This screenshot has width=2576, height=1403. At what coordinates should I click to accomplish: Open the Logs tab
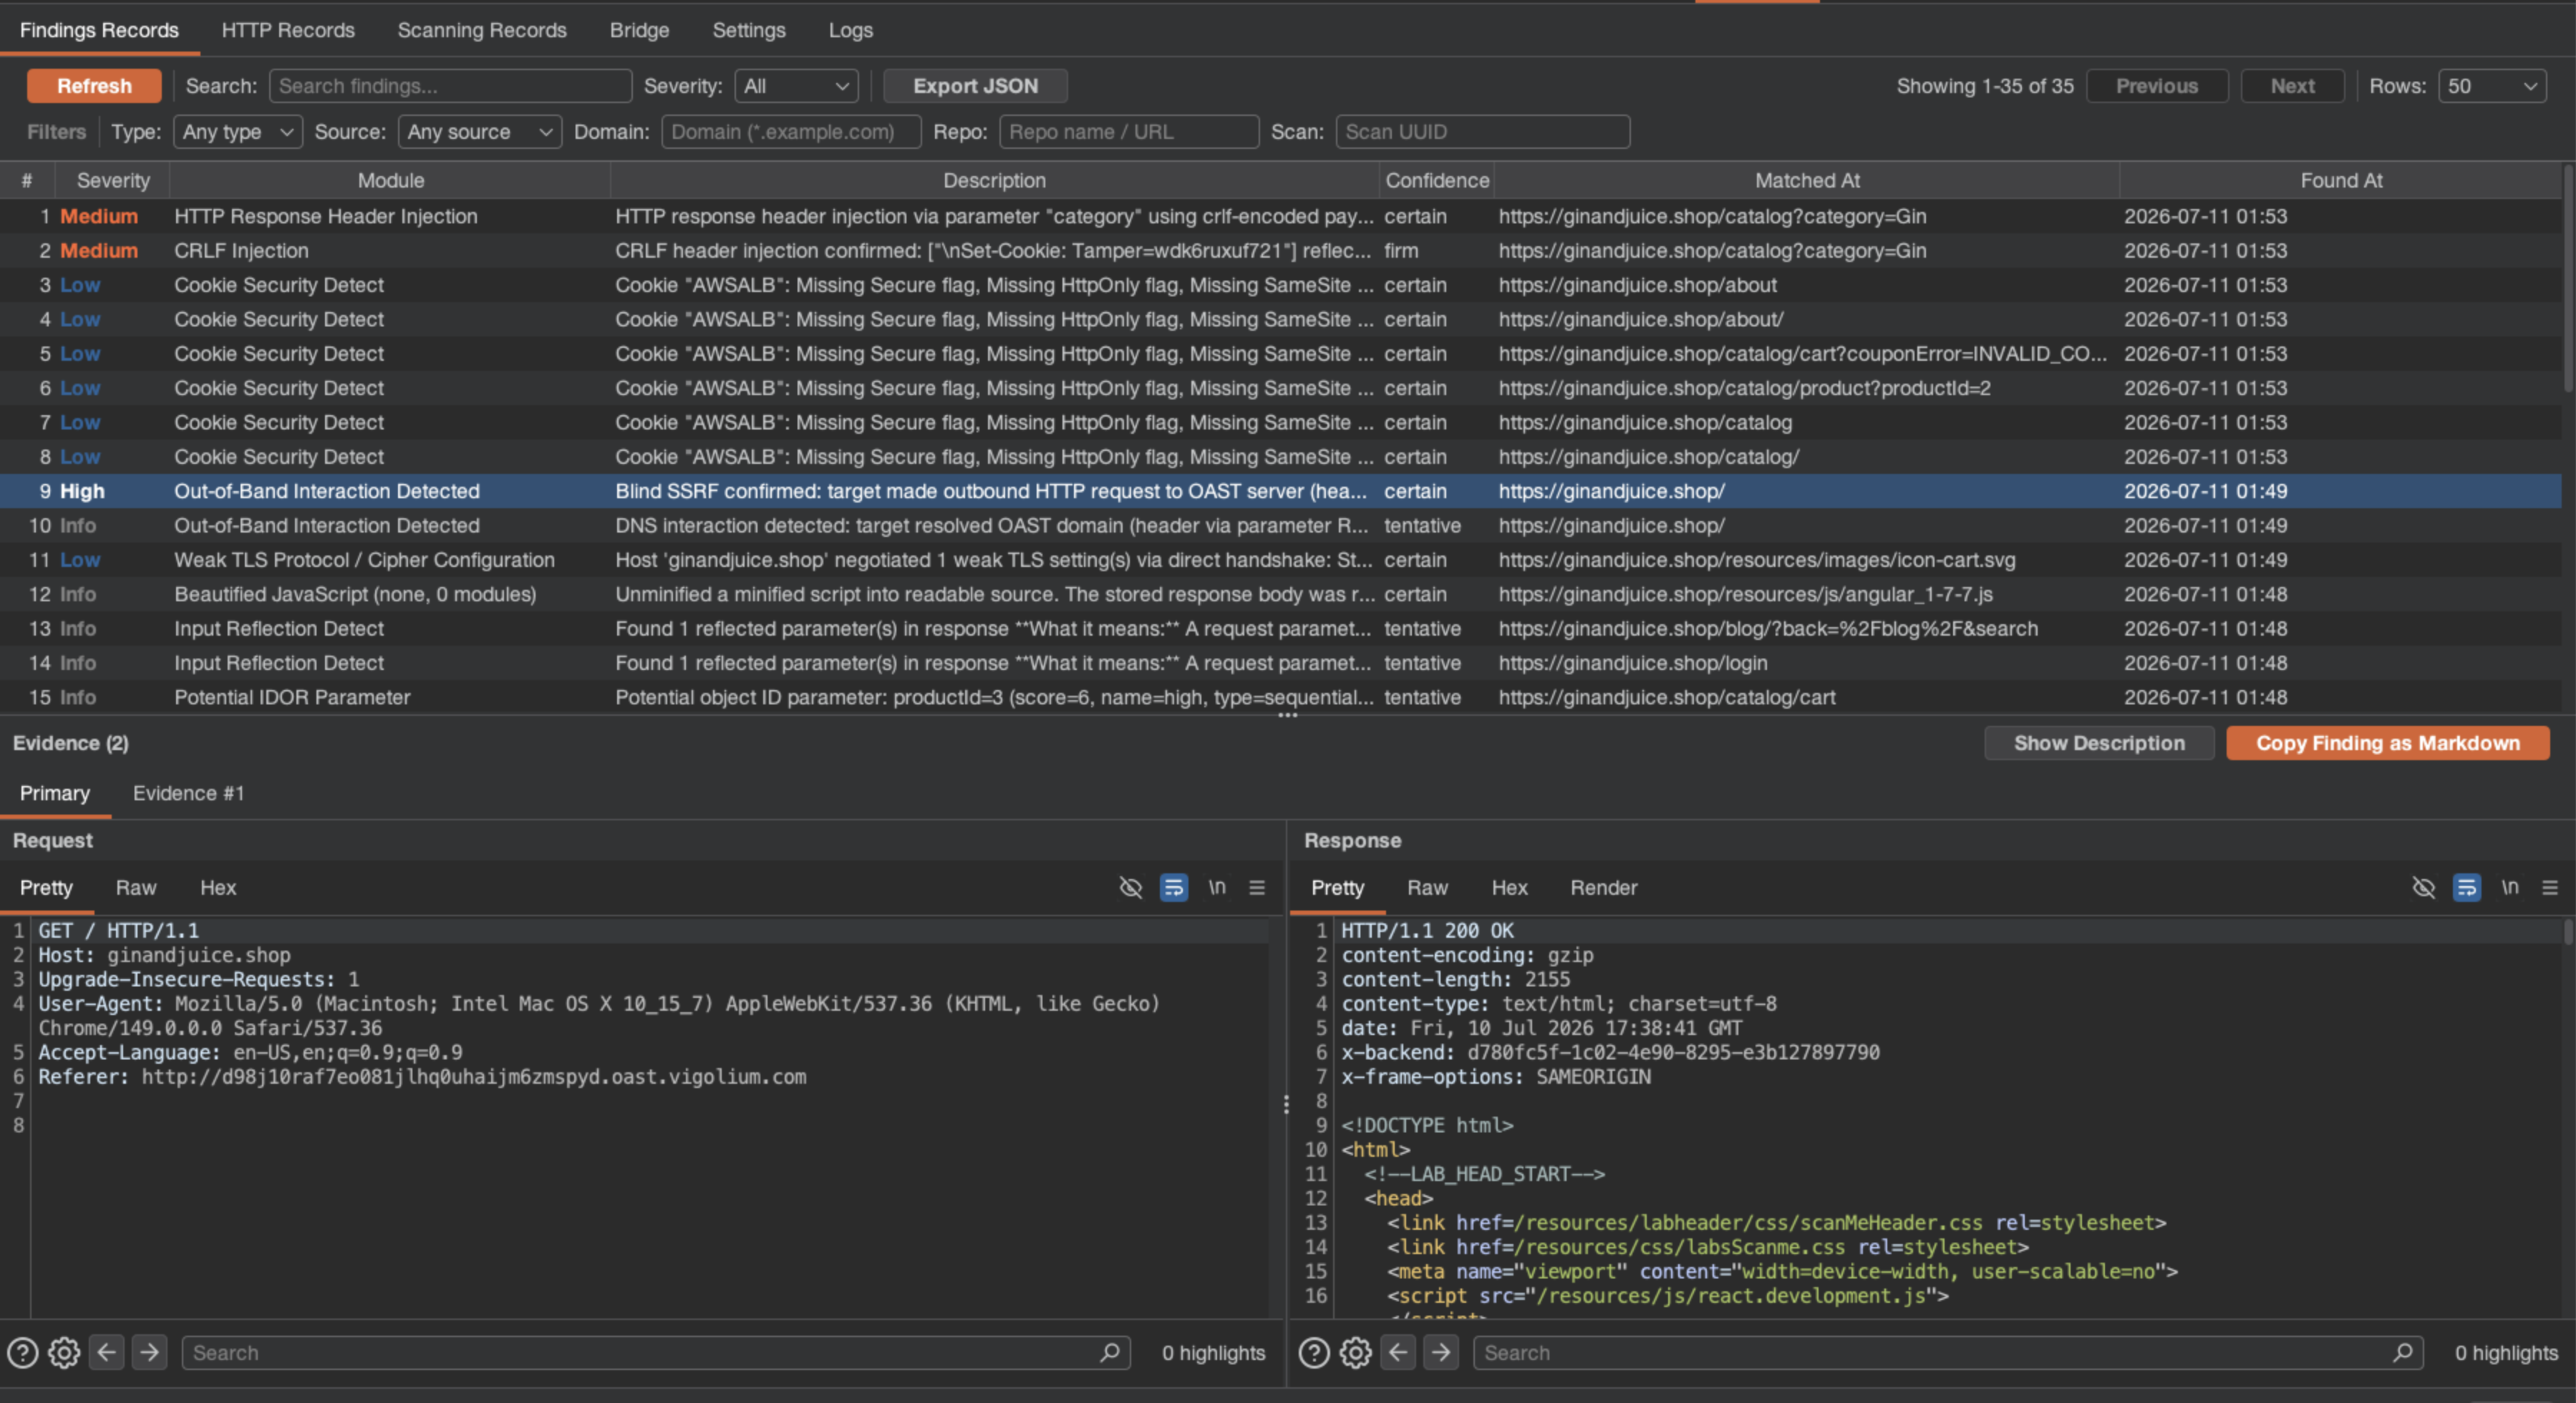pyautogui.click(x=851, y=30)
